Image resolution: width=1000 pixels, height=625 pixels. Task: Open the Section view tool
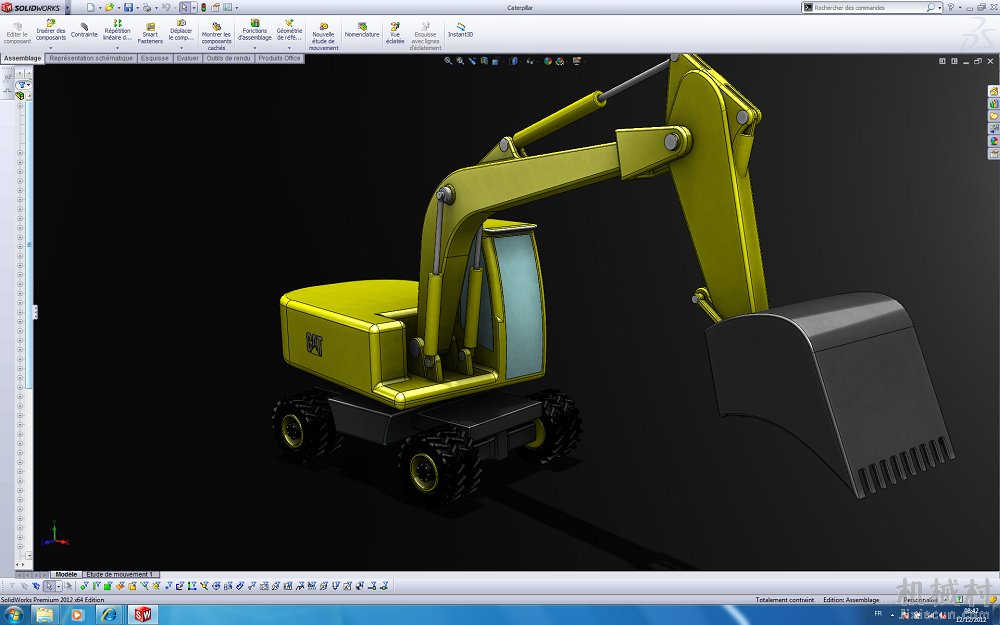pos(484,61)
